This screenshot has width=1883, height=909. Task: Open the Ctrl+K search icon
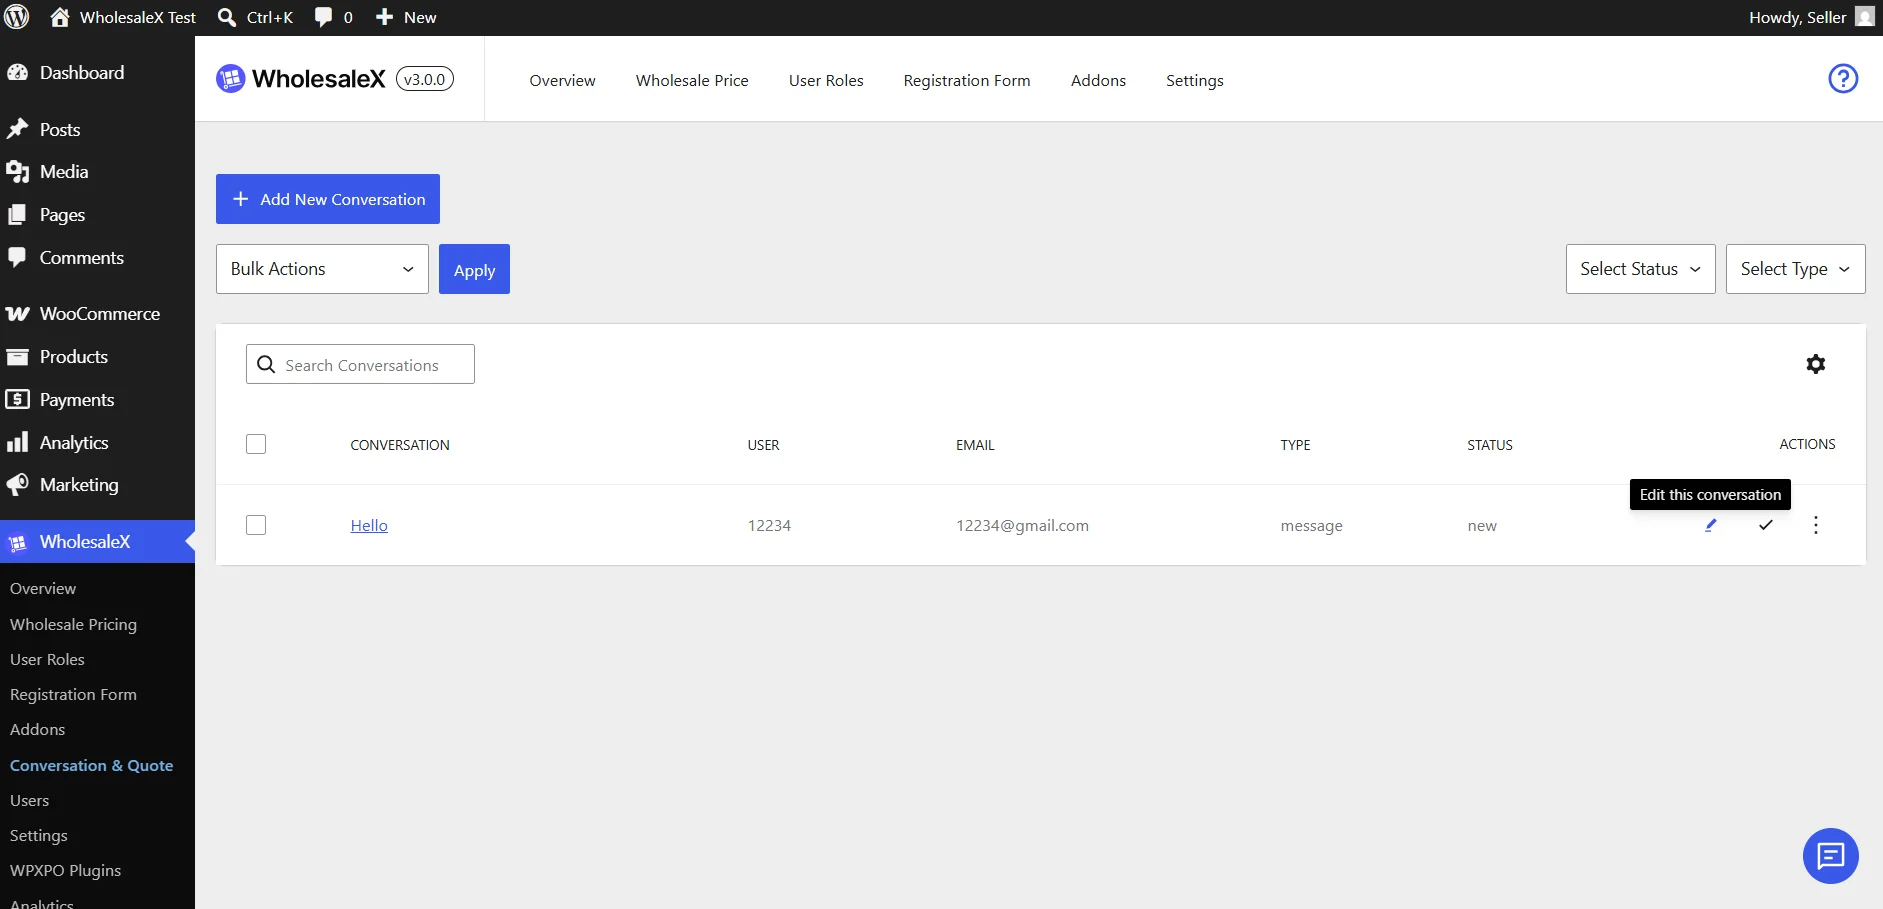coord(227,17)
